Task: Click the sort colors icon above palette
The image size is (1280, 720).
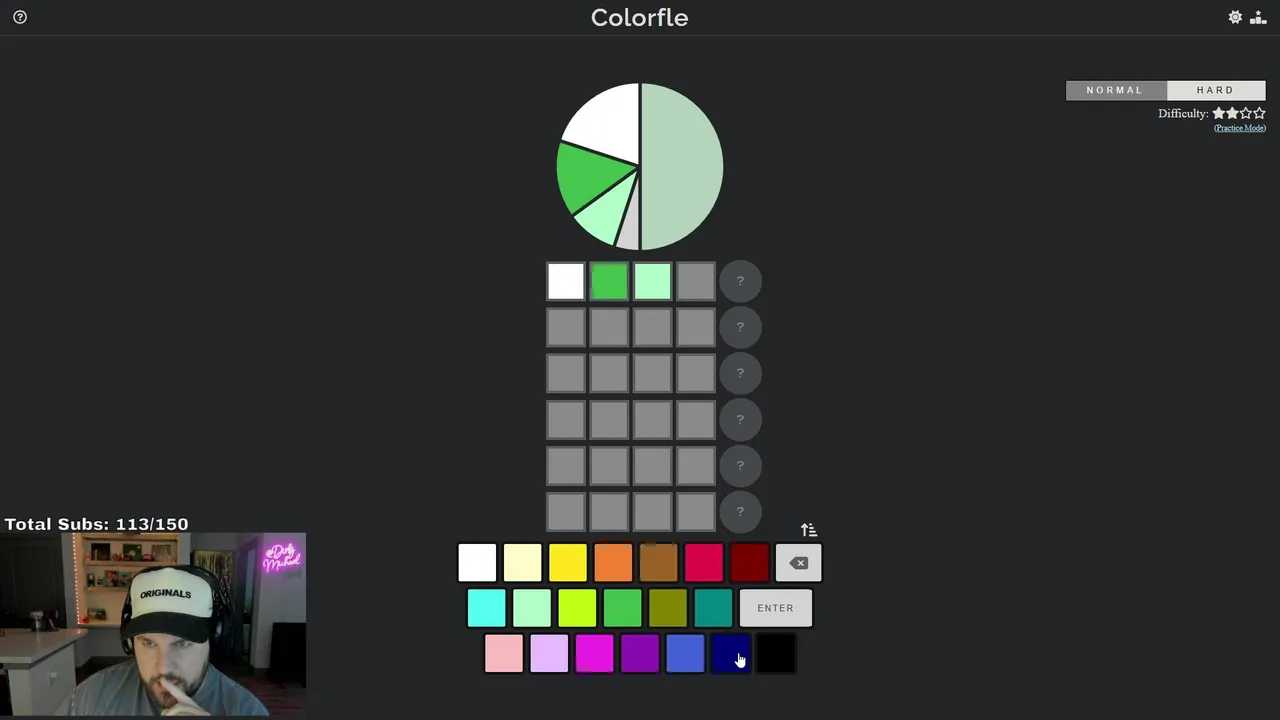Action: tap(809, 530)
